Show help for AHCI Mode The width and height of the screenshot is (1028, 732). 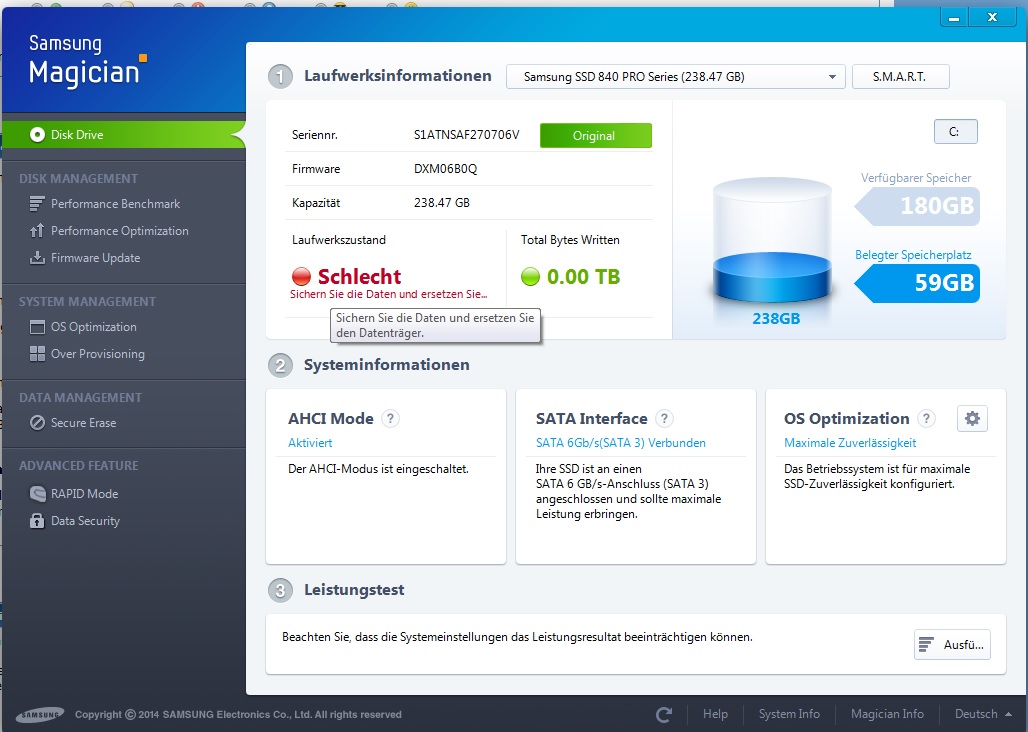click(x=390, y=418)
